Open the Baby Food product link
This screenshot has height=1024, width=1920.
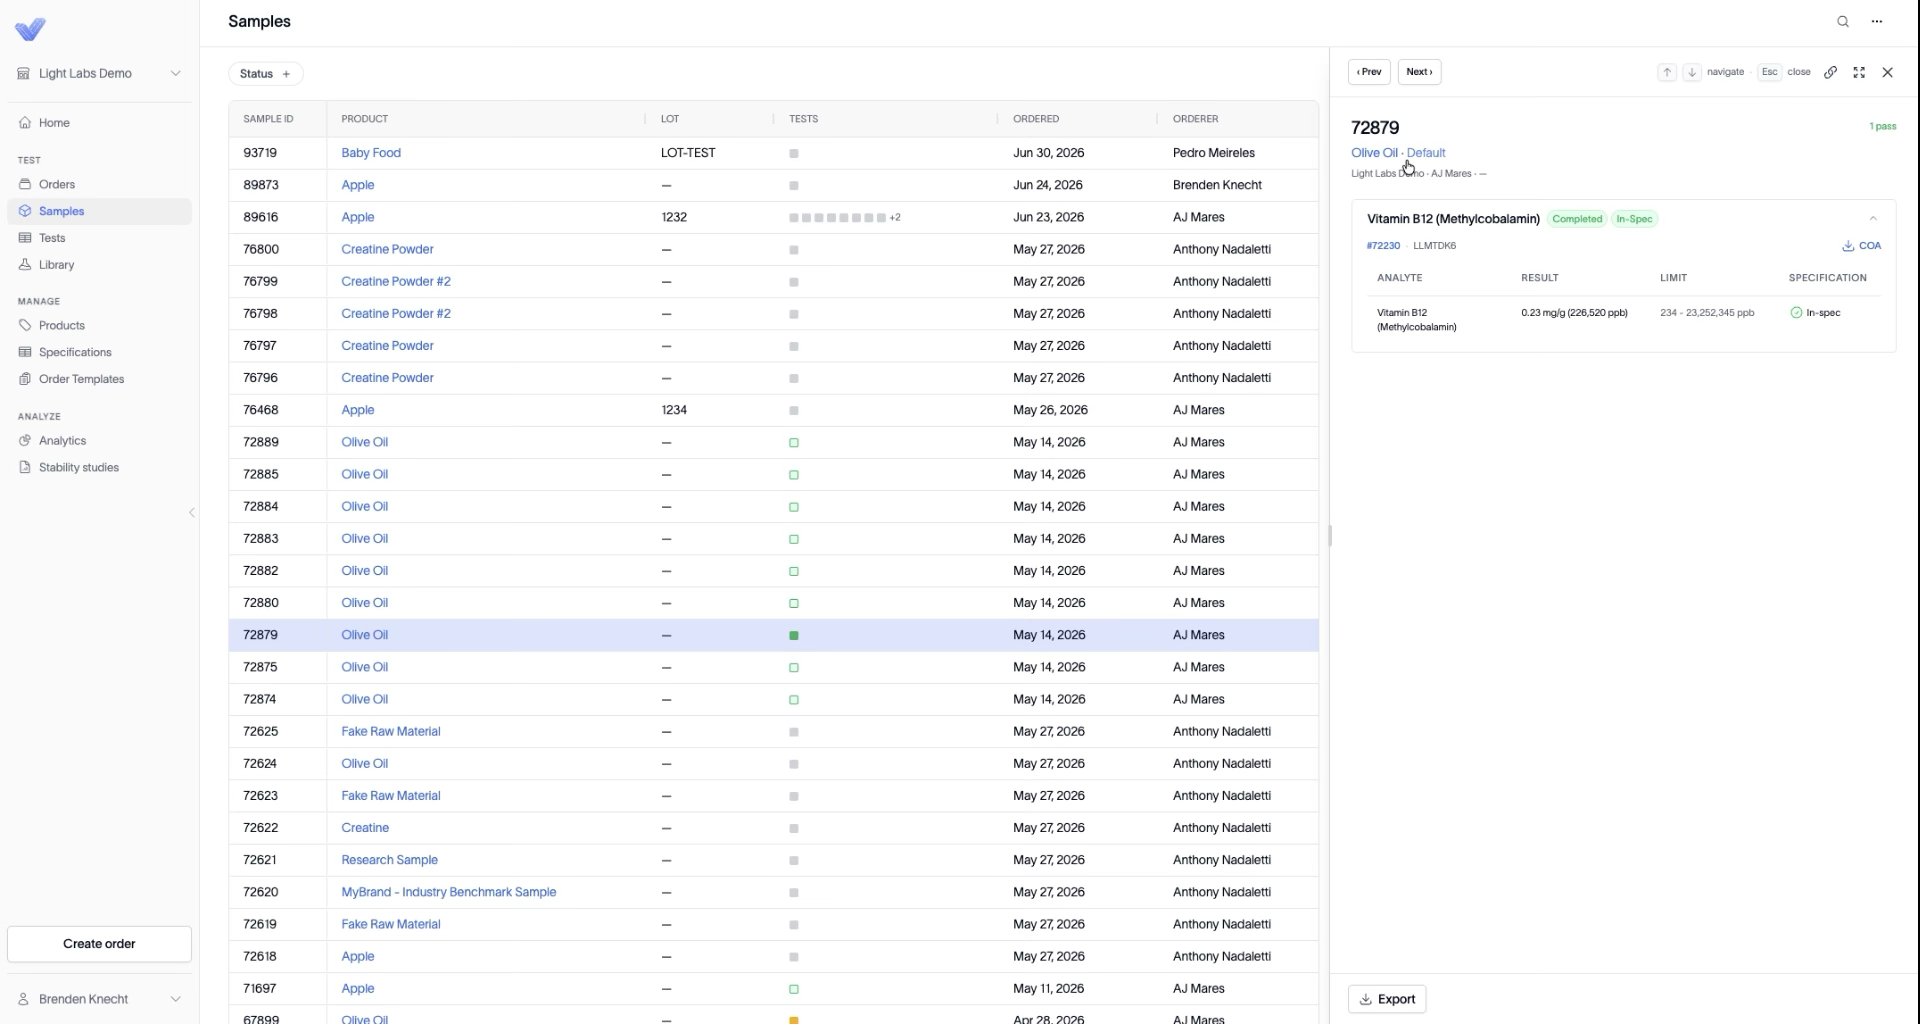pyautogui.click(x=371, y=153)
